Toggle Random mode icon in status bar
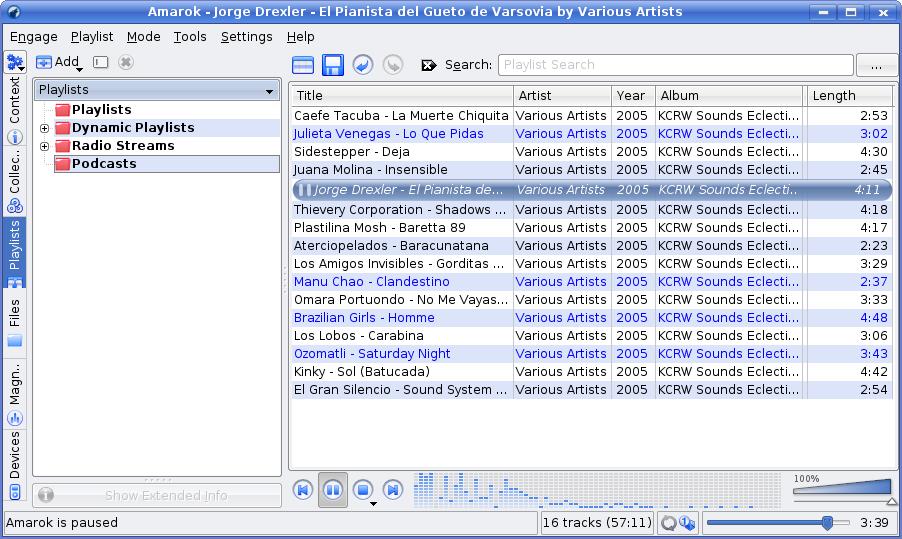 pyautogui.click(x=687, y=522)
